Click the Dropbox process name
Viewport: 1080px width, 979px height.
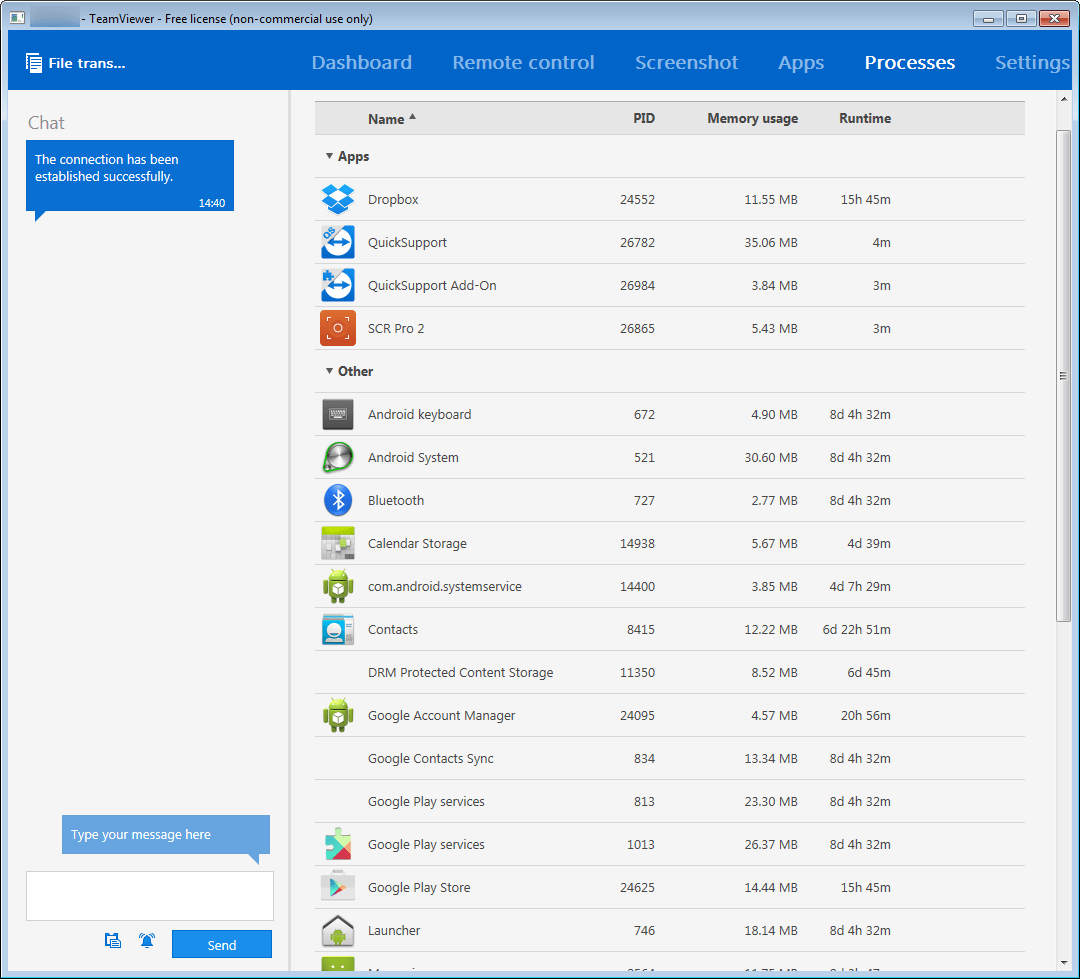pyautogui.click(x=393, y=199)
